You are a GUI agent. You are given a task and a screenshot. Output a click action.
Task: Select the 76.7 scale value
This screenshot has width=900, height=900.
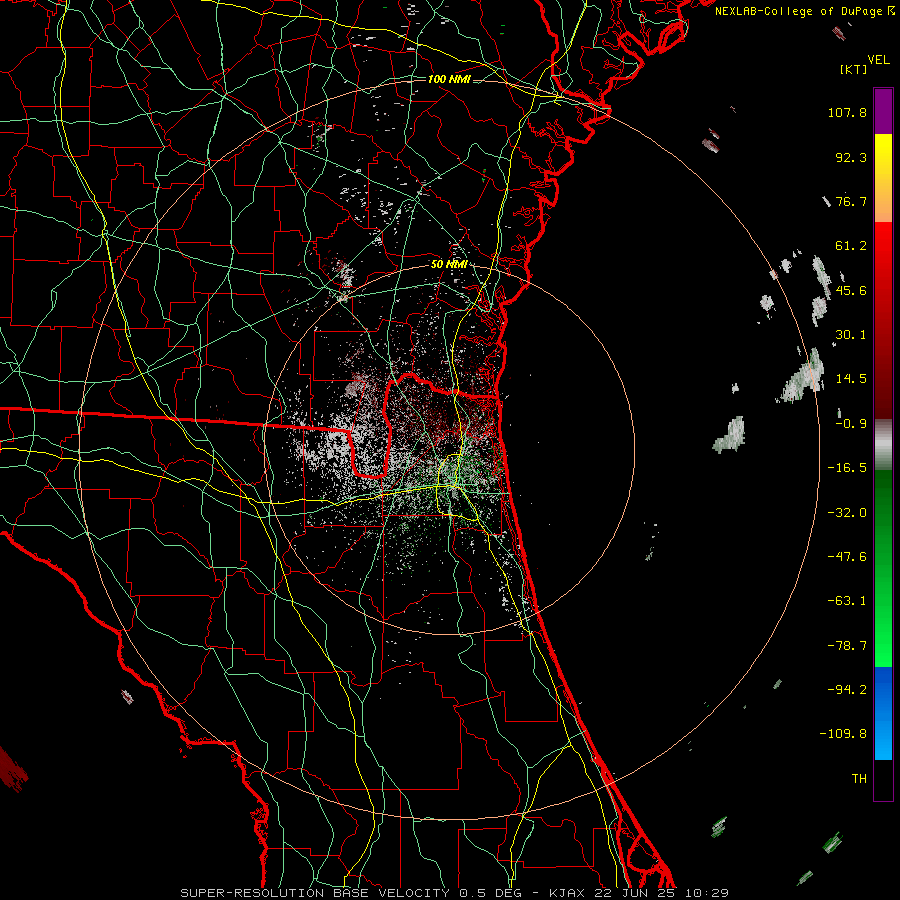point(851,201)
